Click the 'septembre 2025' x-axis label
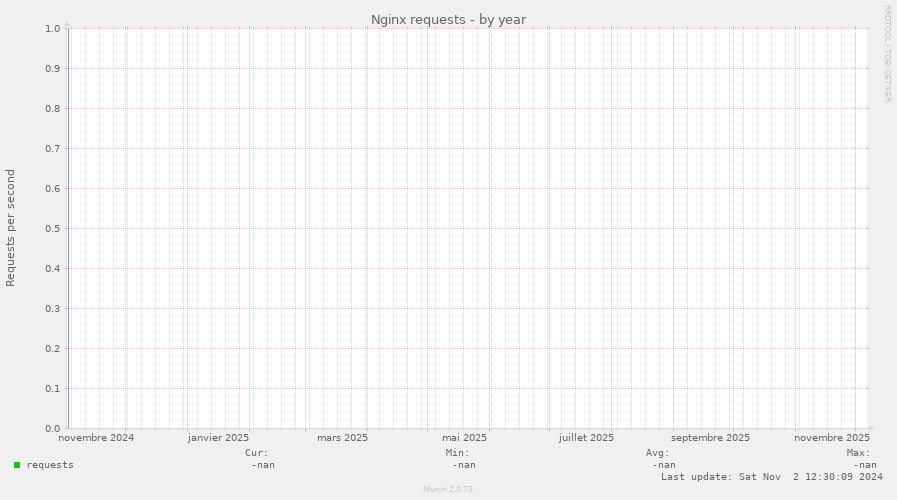The height and width of the screenshot is (500, 897). (711, 438)
